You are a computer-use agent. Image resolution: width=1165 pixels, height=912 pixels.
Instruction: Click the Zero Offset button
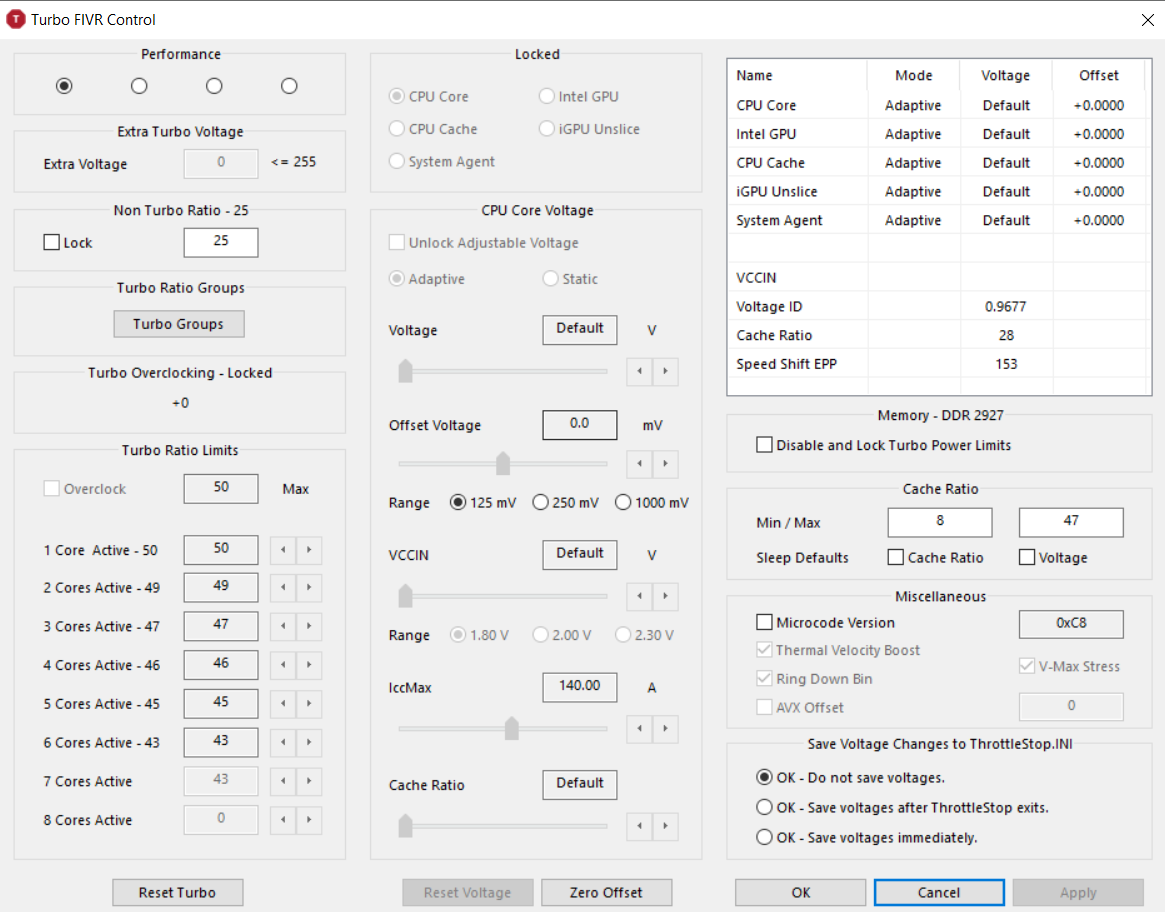click(x=606, y=892)
